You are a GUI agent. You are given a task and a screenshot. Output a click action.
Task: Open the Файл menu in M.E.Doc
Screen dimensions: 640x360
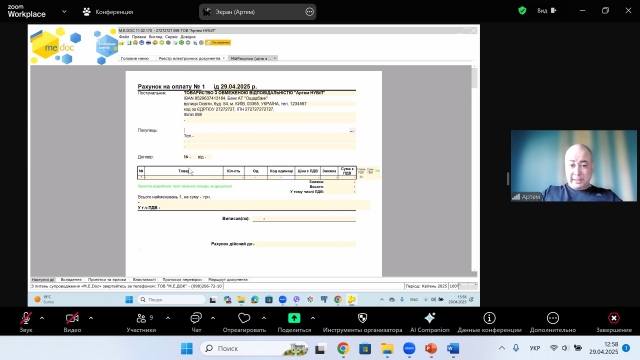click(124, 37)
